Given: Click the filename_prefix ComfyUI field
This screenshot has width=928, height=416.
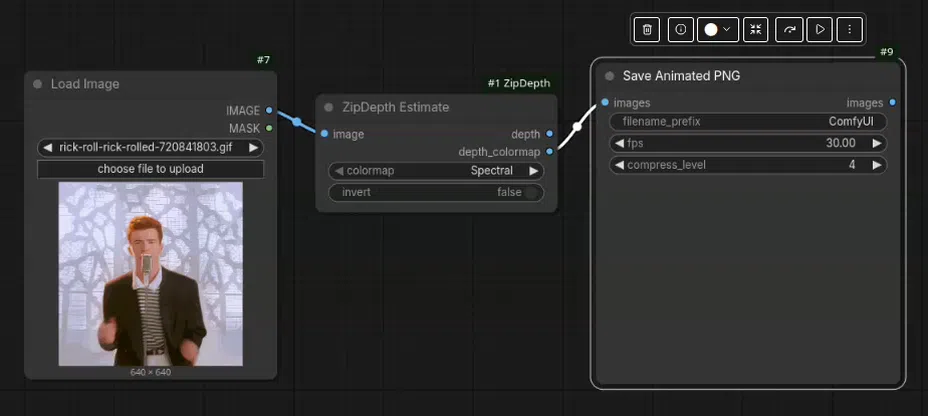Looking at the screenshot, I should (748, 122).
